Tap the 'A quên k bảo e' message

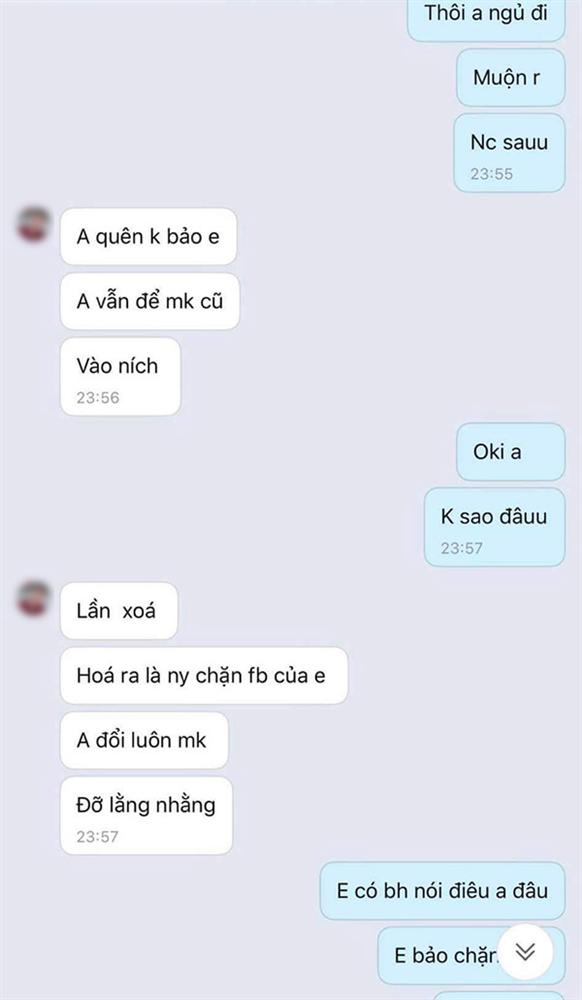149,236
